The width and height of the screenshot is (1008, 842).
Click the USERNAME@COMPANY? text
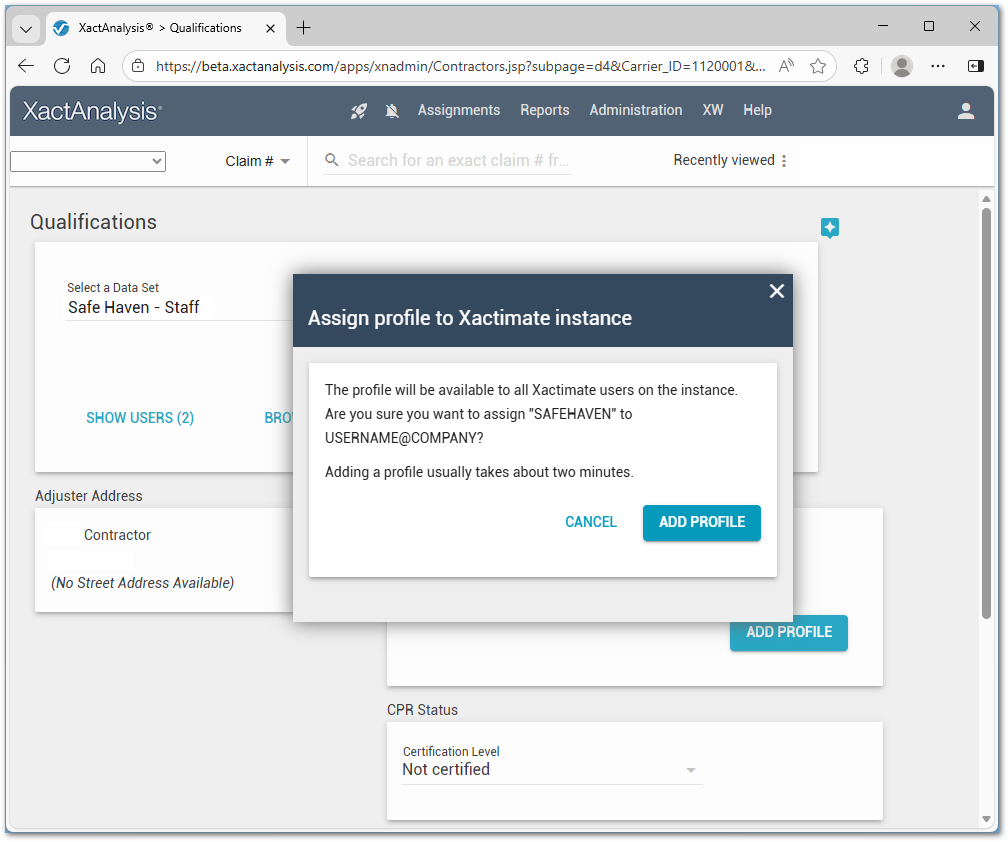pos(404,438)
